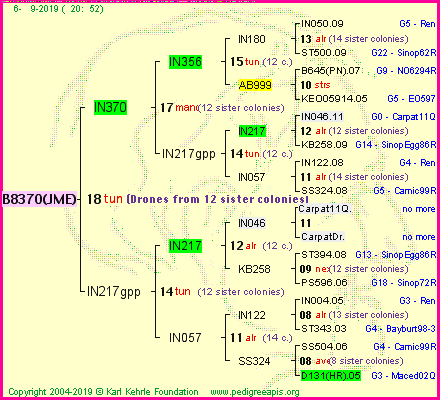Image resolution: width=440 pixels, height=400 pixels.
Task: Click the KB258 node
Action: (x=254, y=269)
